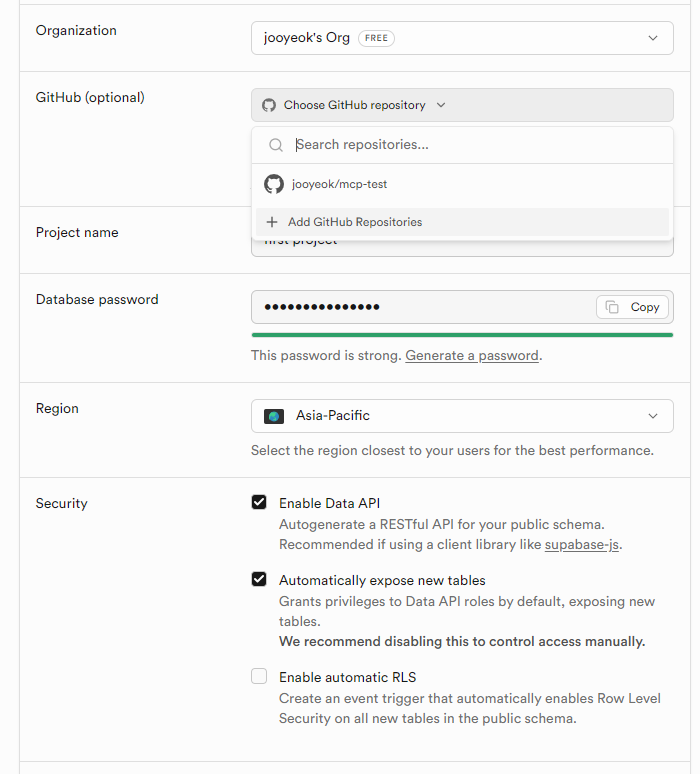Click the 'Security' label
Image resolution: width=700 pixels, height=774 pixels.
click(61, 503)
